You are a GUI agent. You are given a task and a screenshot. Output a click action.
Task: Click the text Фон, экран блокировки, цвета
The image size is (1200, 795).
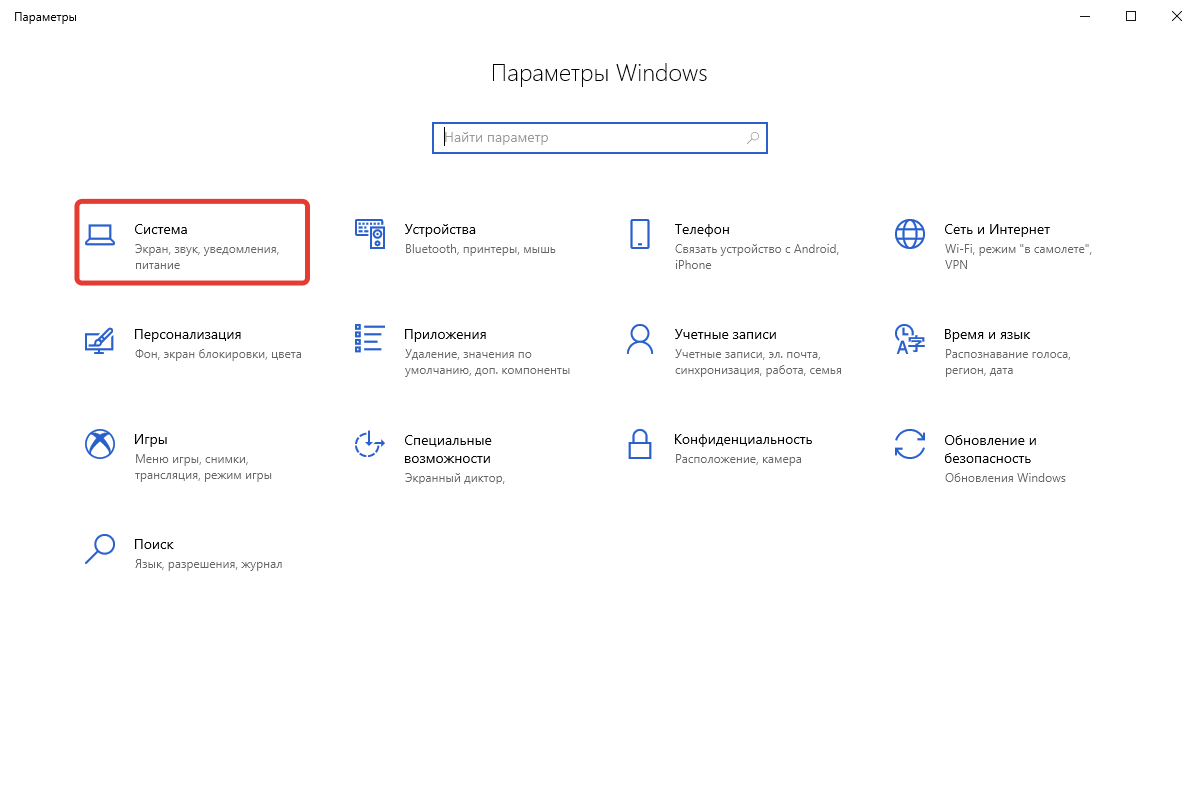click(x=218, y=354)
